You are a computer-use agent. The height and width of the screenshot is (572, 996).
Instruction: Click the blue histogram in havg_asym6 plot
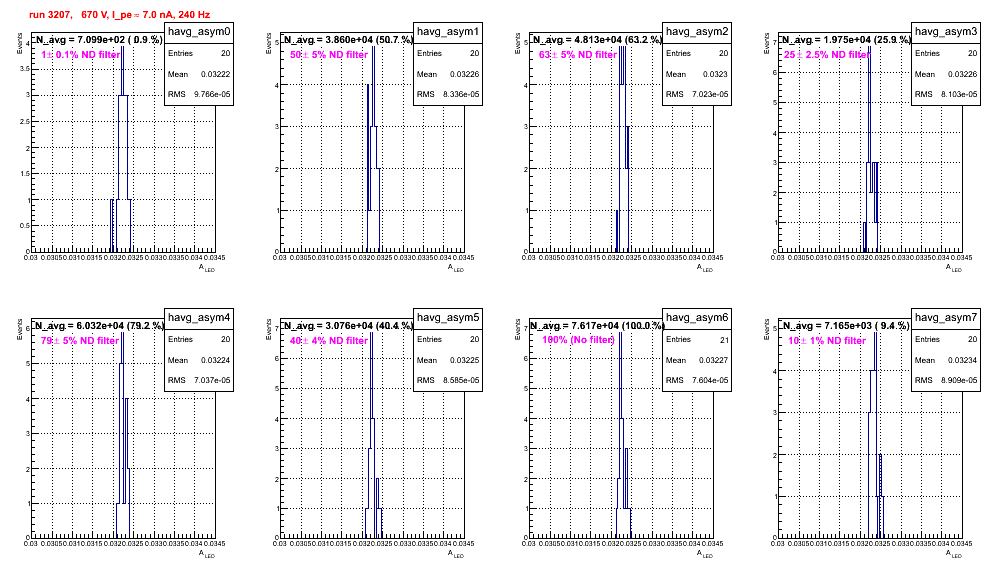click(622, 435)
